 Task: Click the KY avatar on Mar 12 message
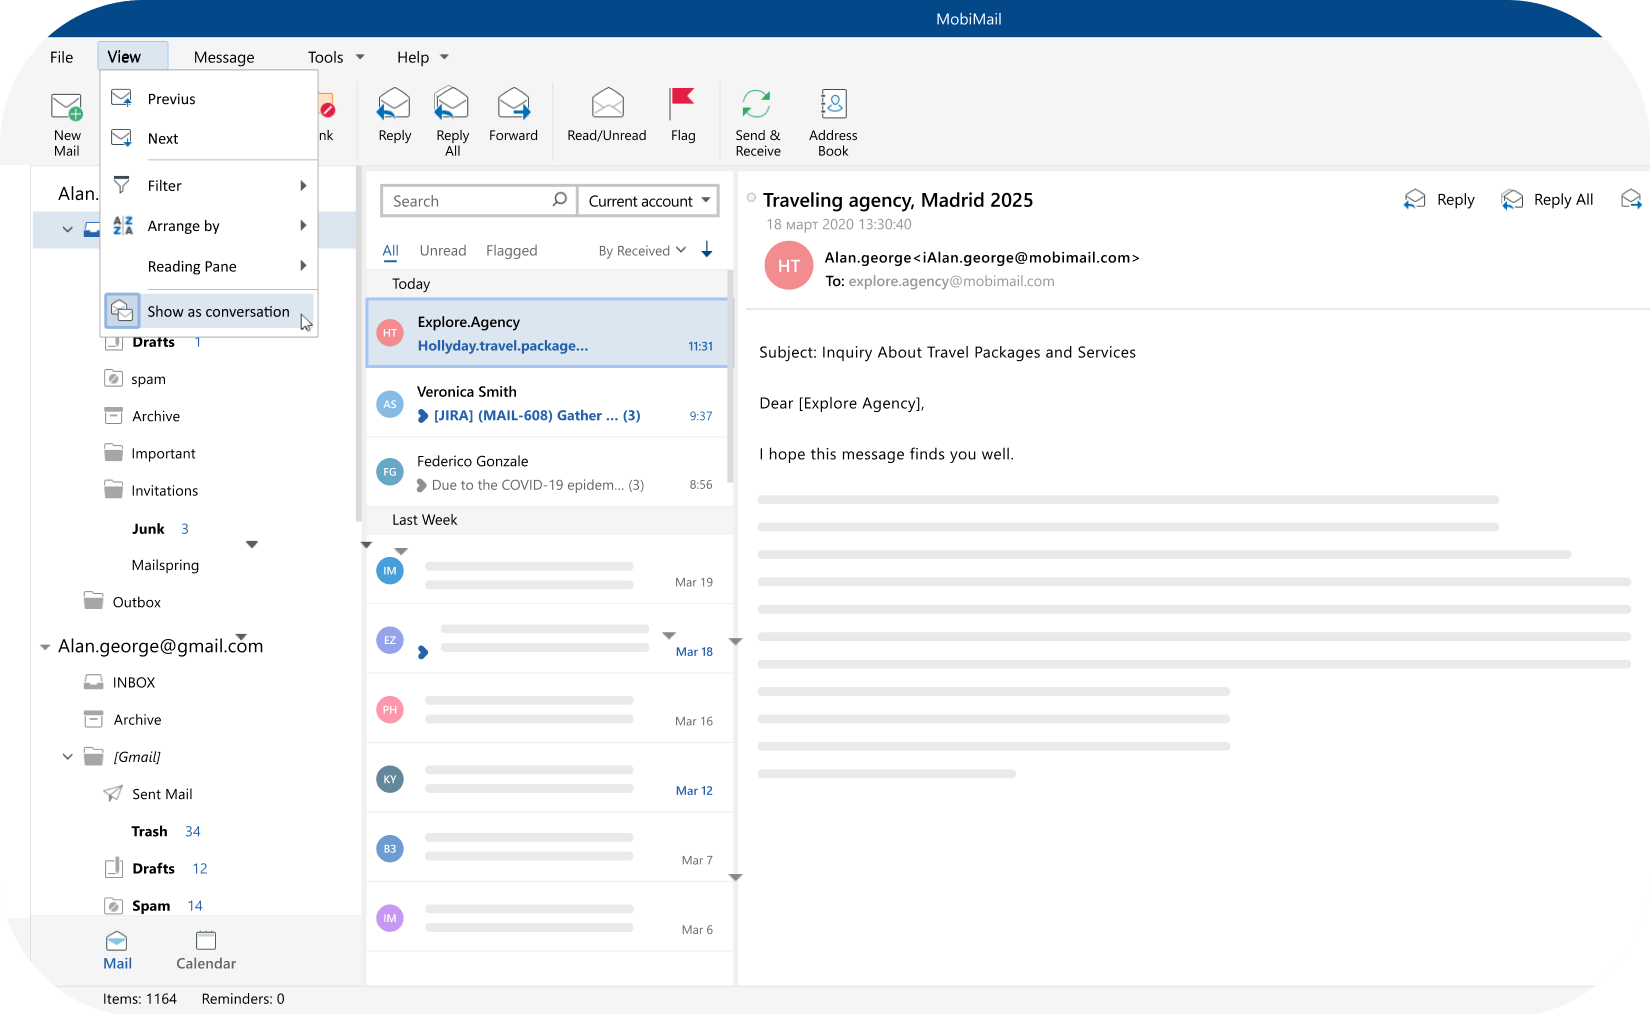click(x=390, y=779)
